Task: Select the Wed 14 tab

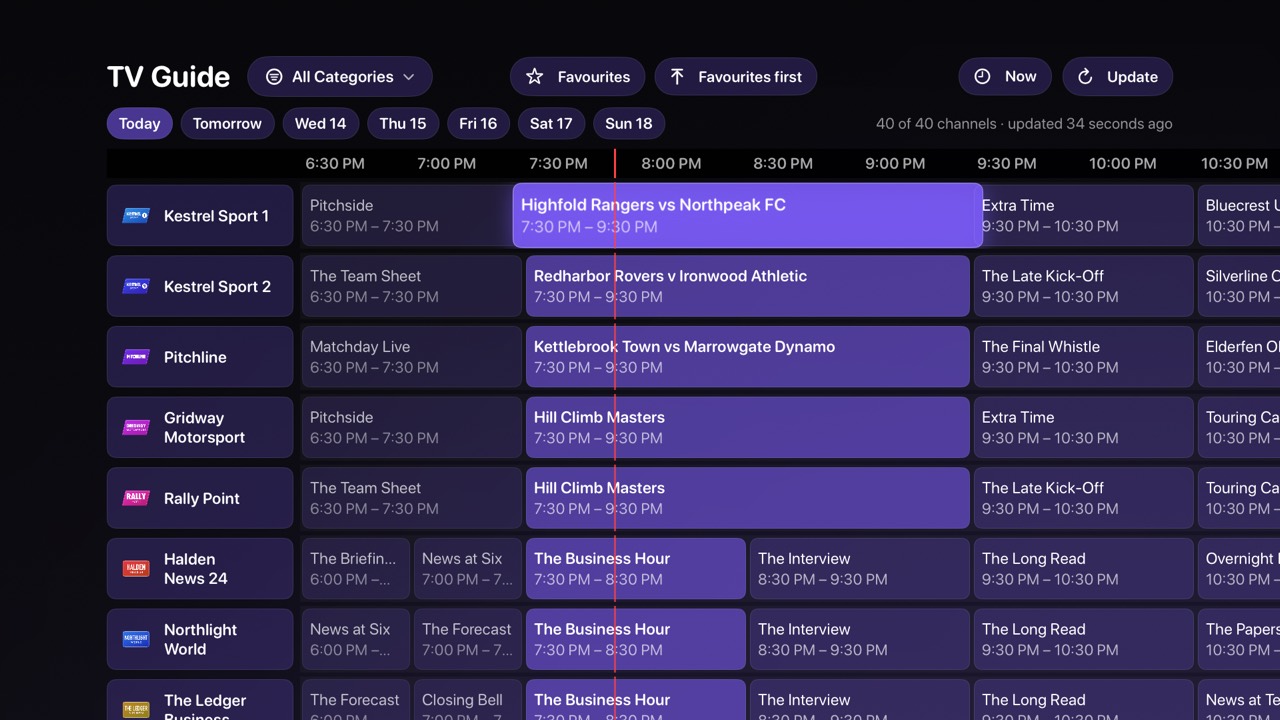Action: [320, 124]
